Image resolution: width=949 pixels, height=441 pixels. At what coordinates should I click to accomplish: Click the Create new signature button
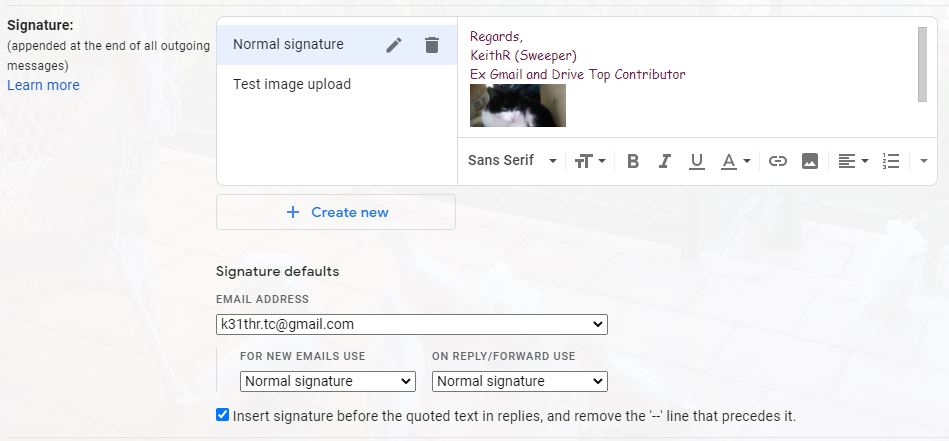(x=336, y=212)
